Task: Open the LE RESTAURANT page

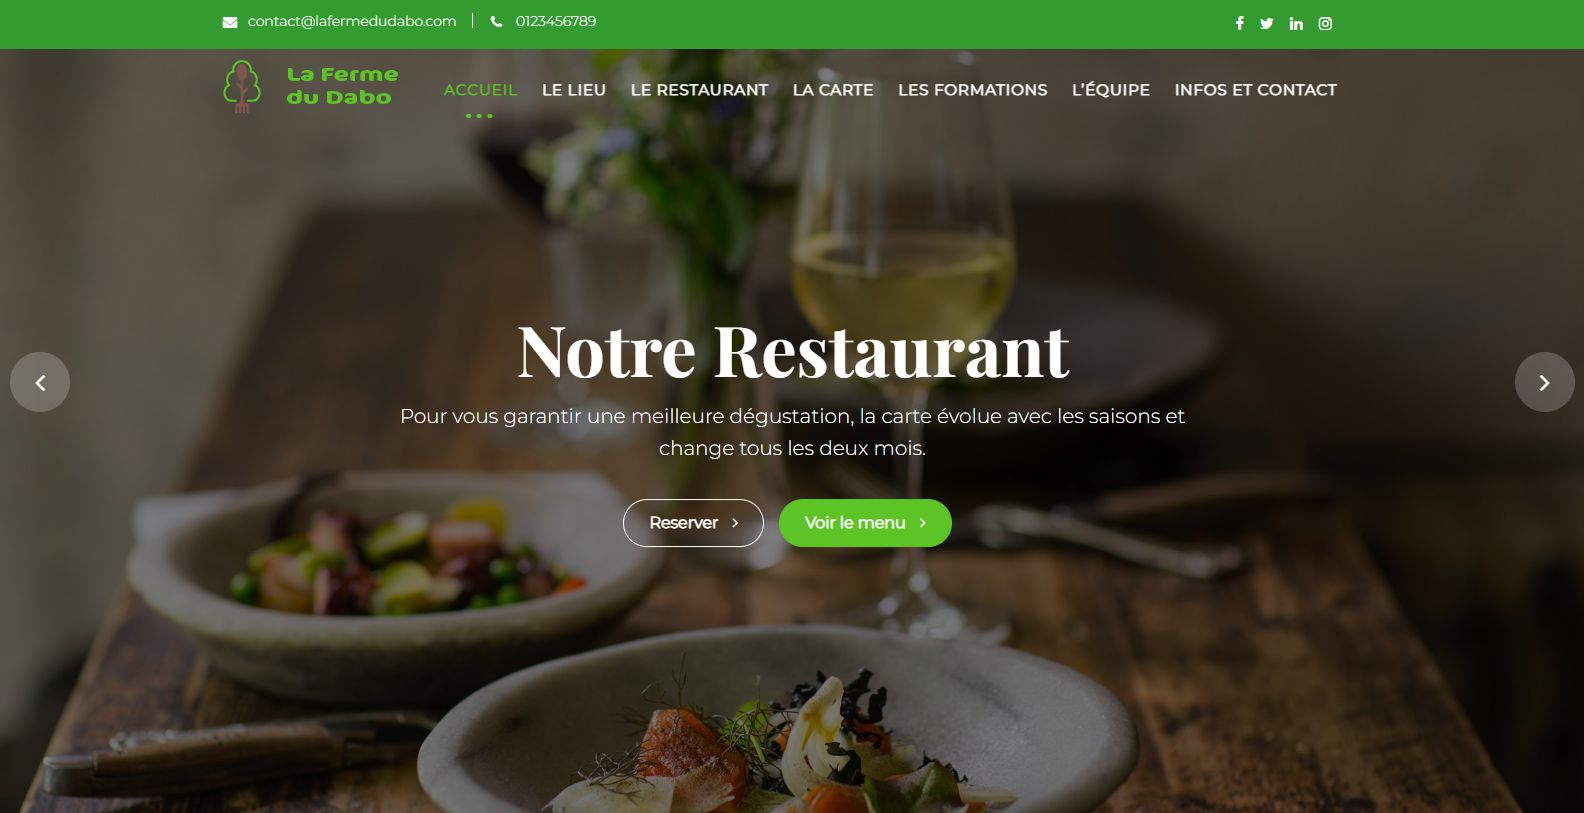Action: pyautogui.click(x=699, y=90)
